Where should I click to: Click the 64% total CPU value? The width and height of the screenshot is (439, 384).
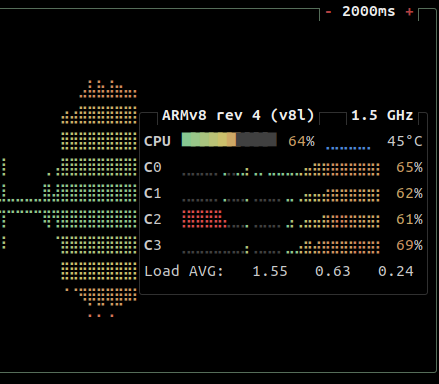(x=301, y=141)
